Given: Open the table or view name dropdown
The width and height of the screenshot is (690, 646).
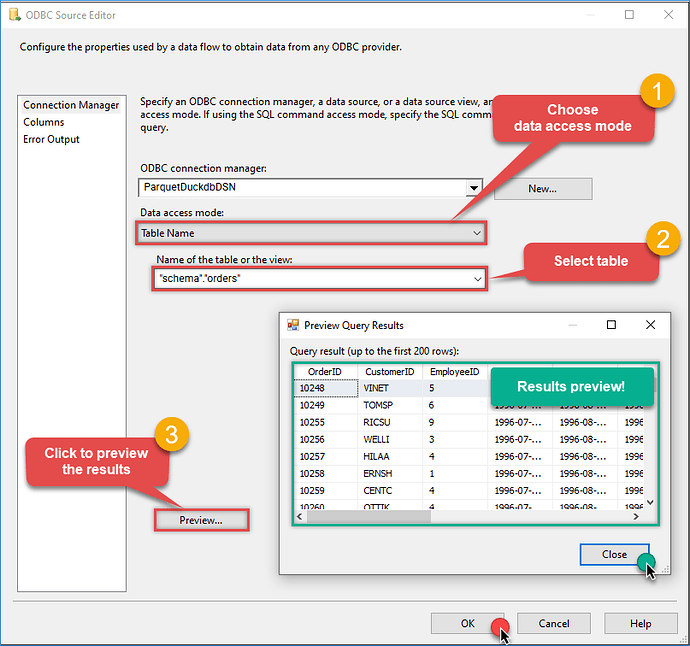Looking at the screenshot, I should [x=477, y=279].
